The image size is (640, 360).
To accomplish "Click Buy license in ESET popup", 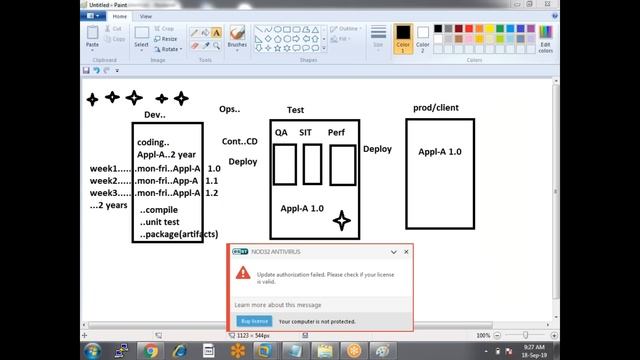I will click(254, 321).
